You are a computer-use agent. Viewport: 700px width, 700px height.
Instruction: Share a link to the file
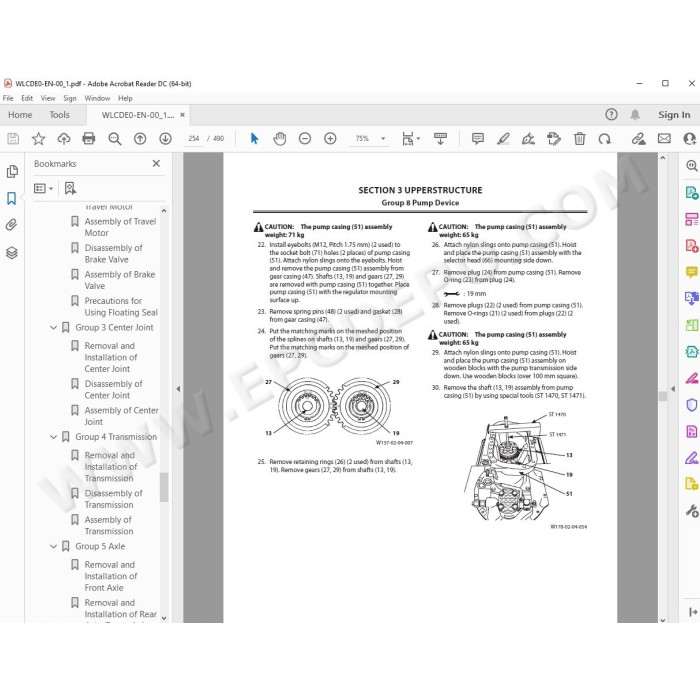[x=638, y=139]
